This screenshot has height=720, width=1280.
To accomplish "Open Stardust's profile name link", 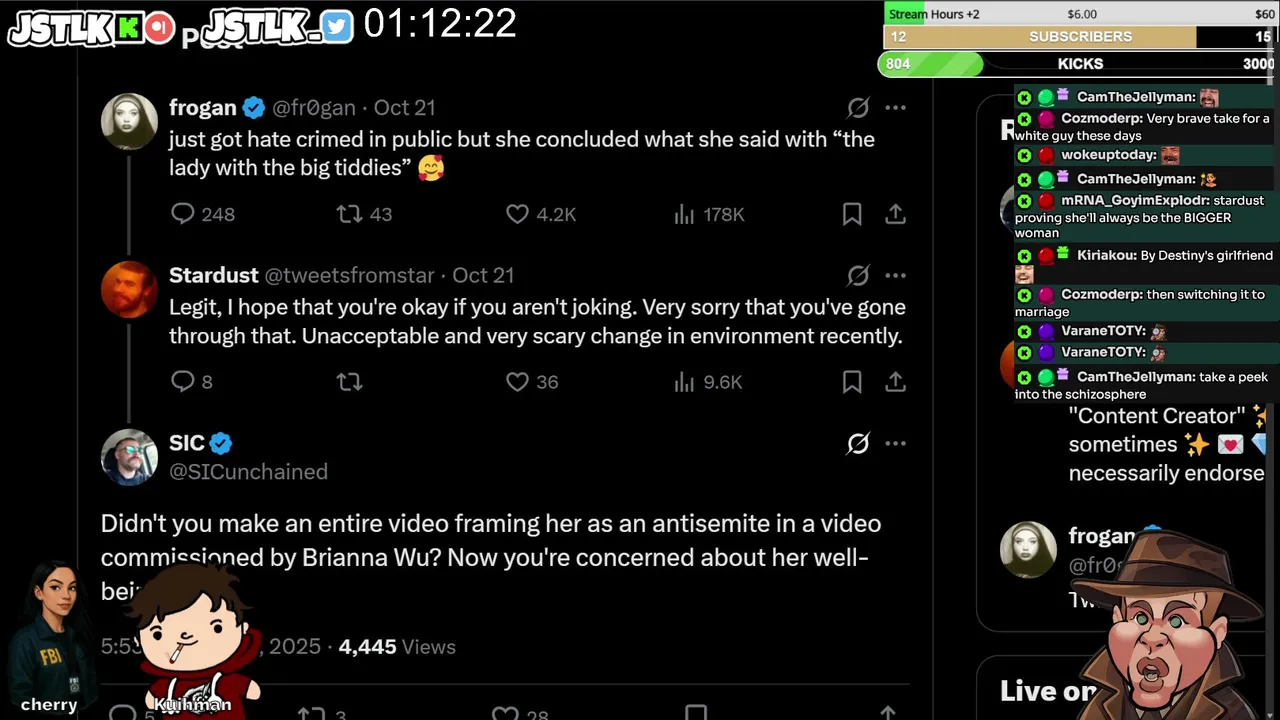I will click(213, 275).
